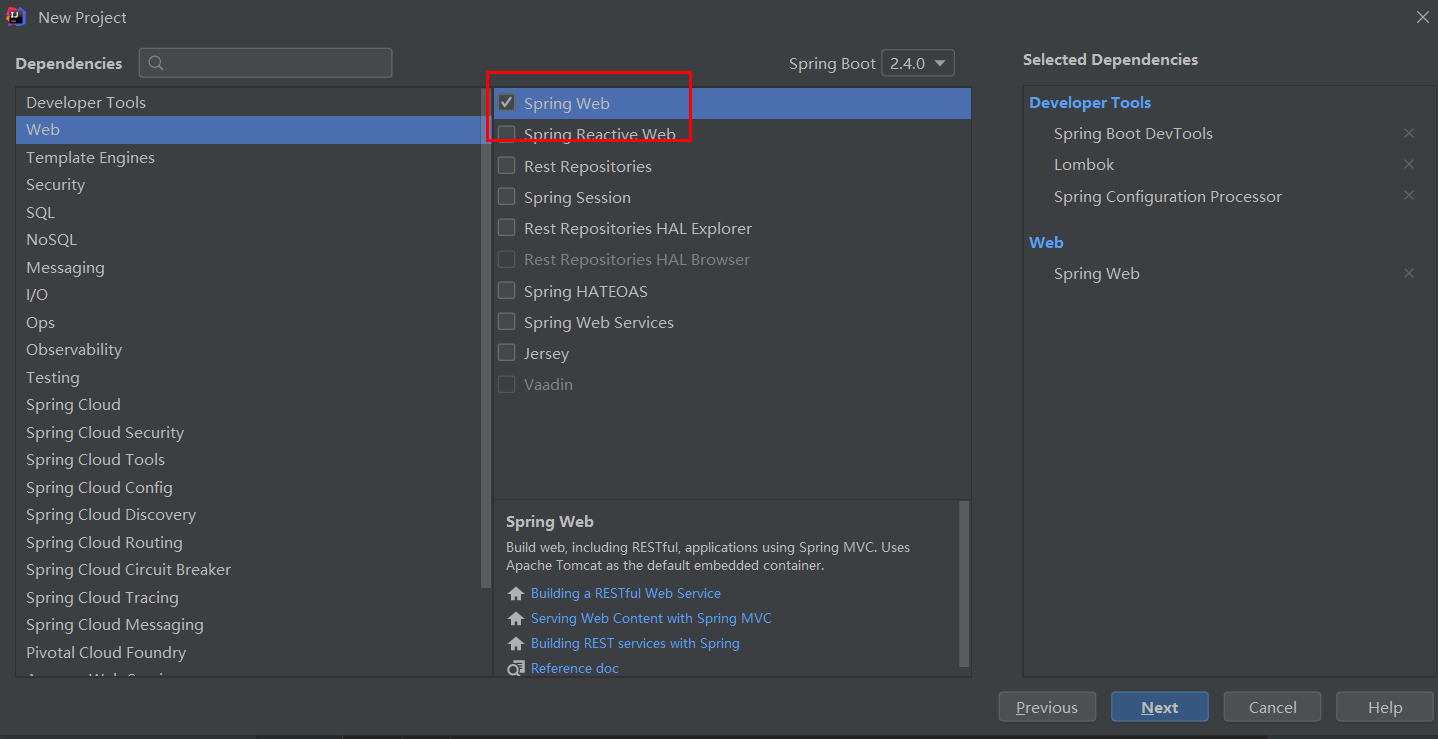The width and height of the screenshot is (1438, 739).
Task: Select the Spring Cloud Security category
Action: [x=248, y=432]
